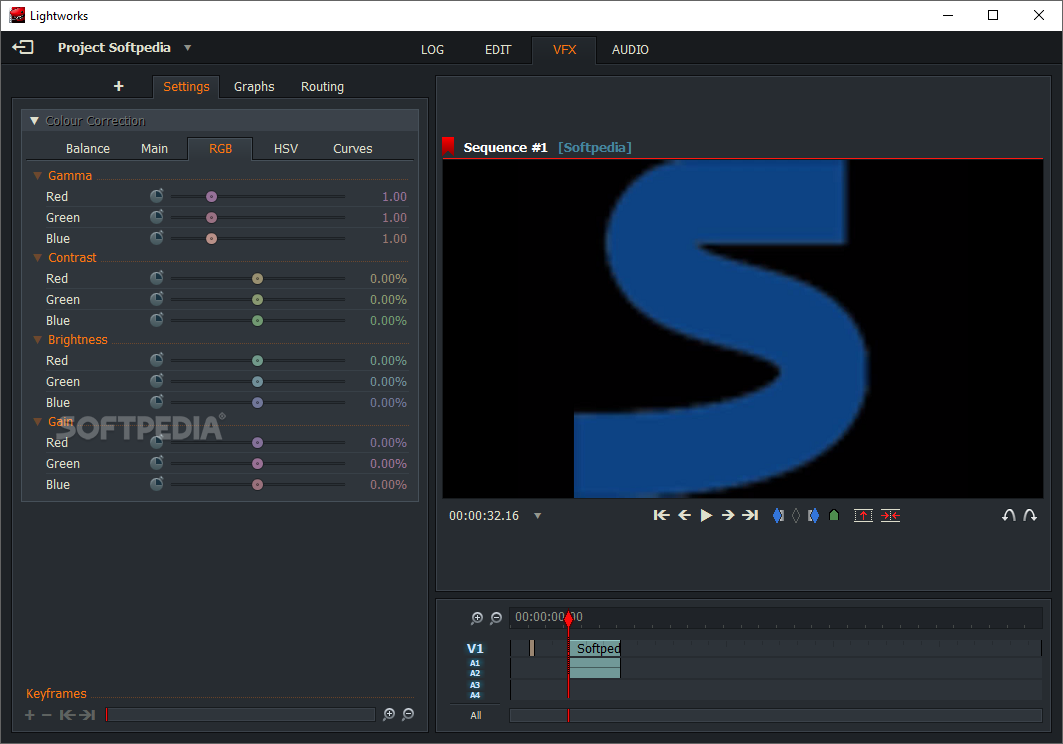This screenshot has height=744, width=1063.
Task: Jump to sequence end in viewer
Action: tap(750, 515)
